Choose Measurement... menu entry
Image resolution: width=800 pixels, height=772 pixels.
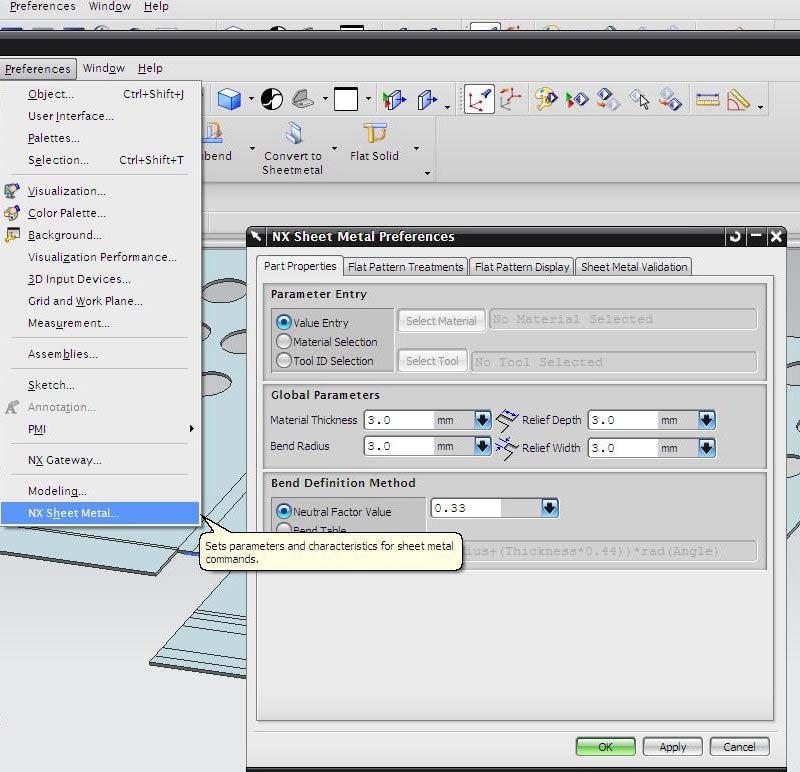tap(100, 323)
